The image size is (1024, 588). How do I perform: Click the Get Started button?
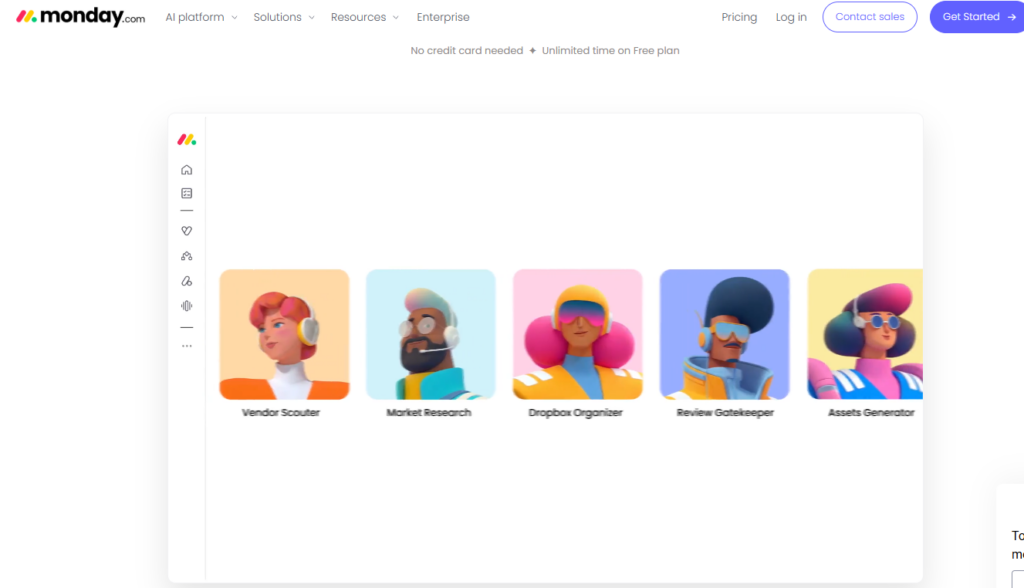(977, 17)
